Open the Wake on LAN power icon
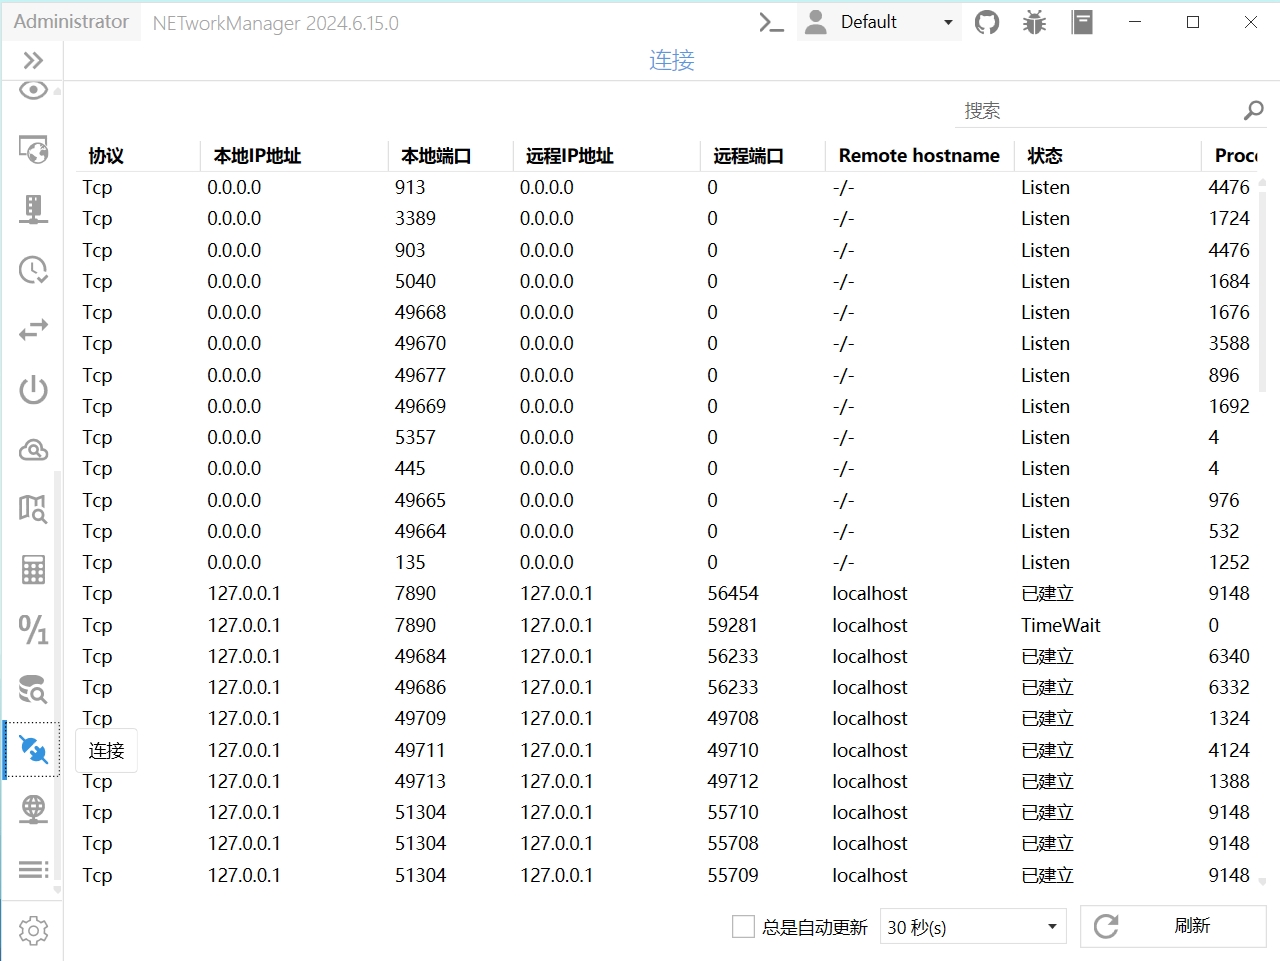 (33, 389)
